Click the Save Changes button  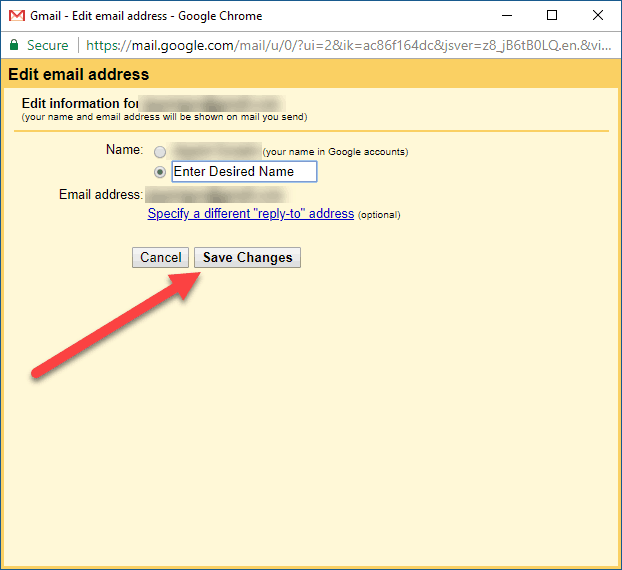click(247, 257)
